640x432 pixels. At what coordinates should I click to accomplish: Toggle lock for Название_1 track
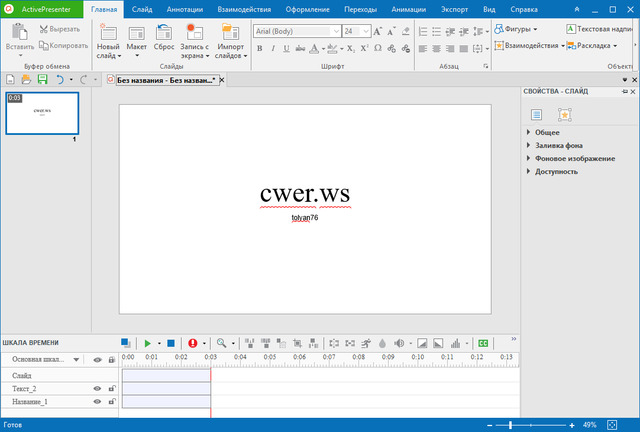pos(111,402)
